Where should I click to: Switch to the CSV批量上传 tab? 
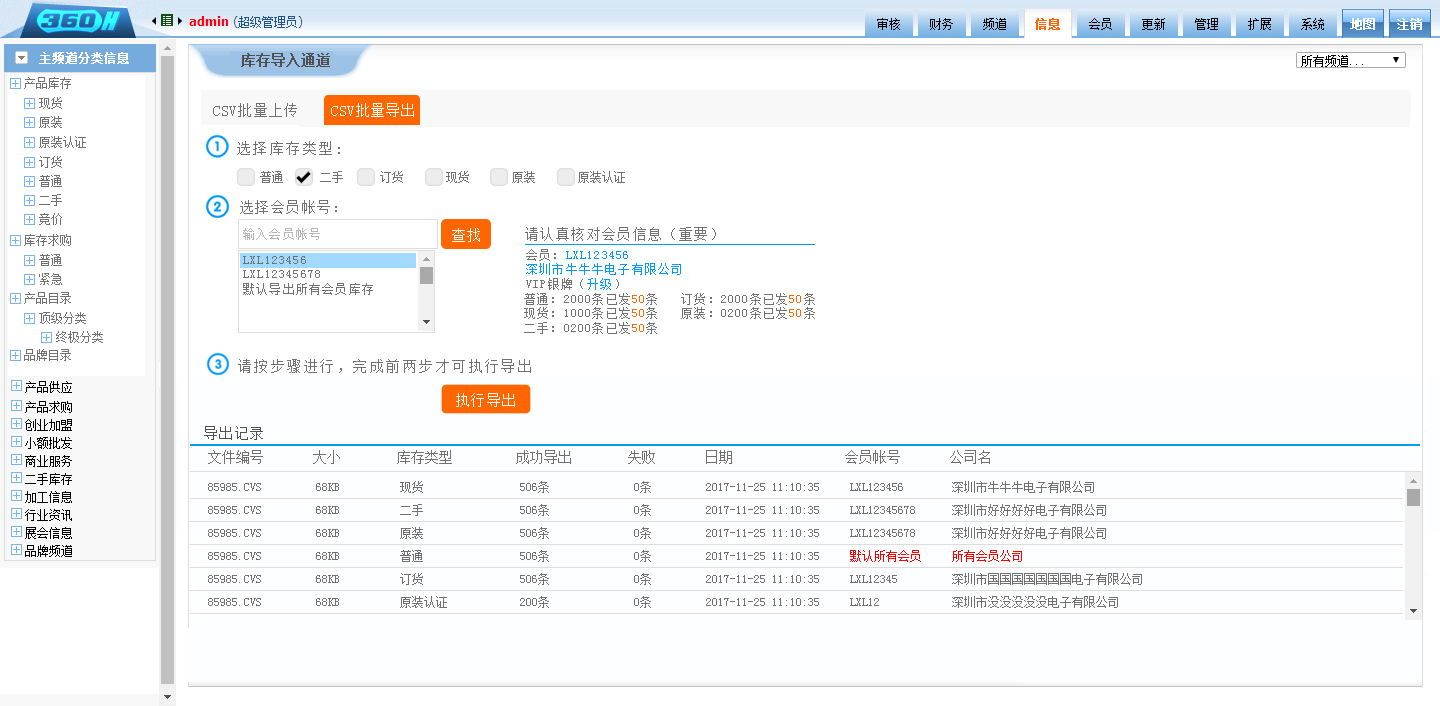[254, 110]
